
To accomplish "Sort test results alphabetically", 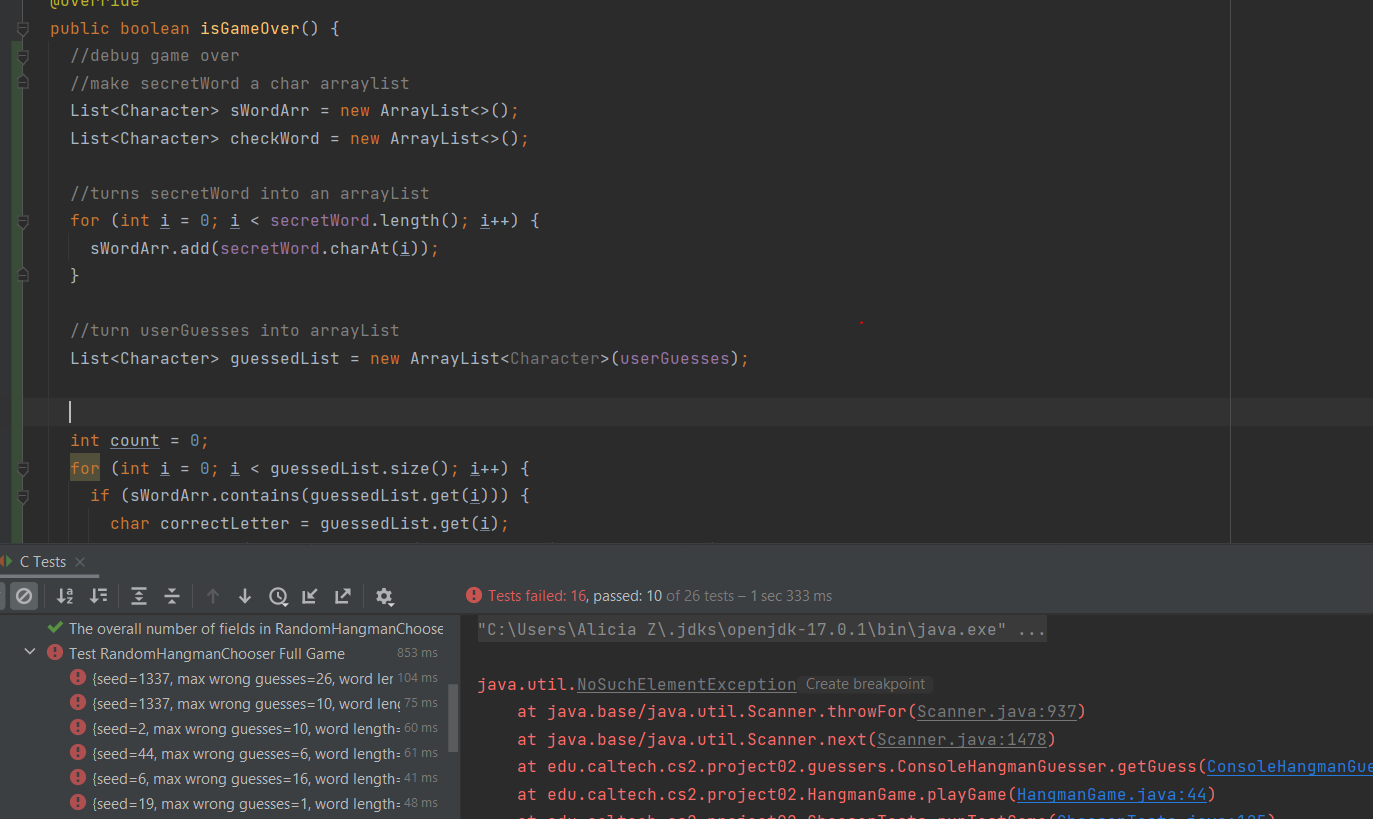I will click(x=65, y=596).
